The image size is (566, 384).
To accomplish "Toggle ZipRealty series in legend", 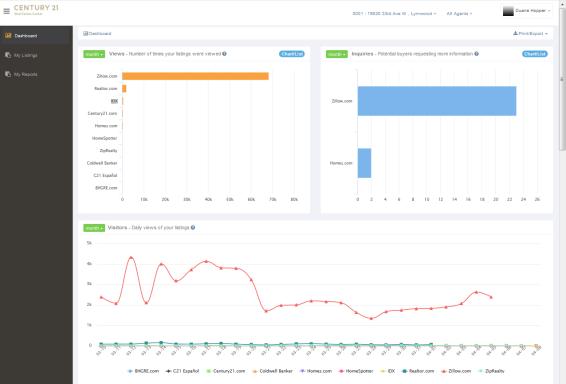I will pos(491,371).
